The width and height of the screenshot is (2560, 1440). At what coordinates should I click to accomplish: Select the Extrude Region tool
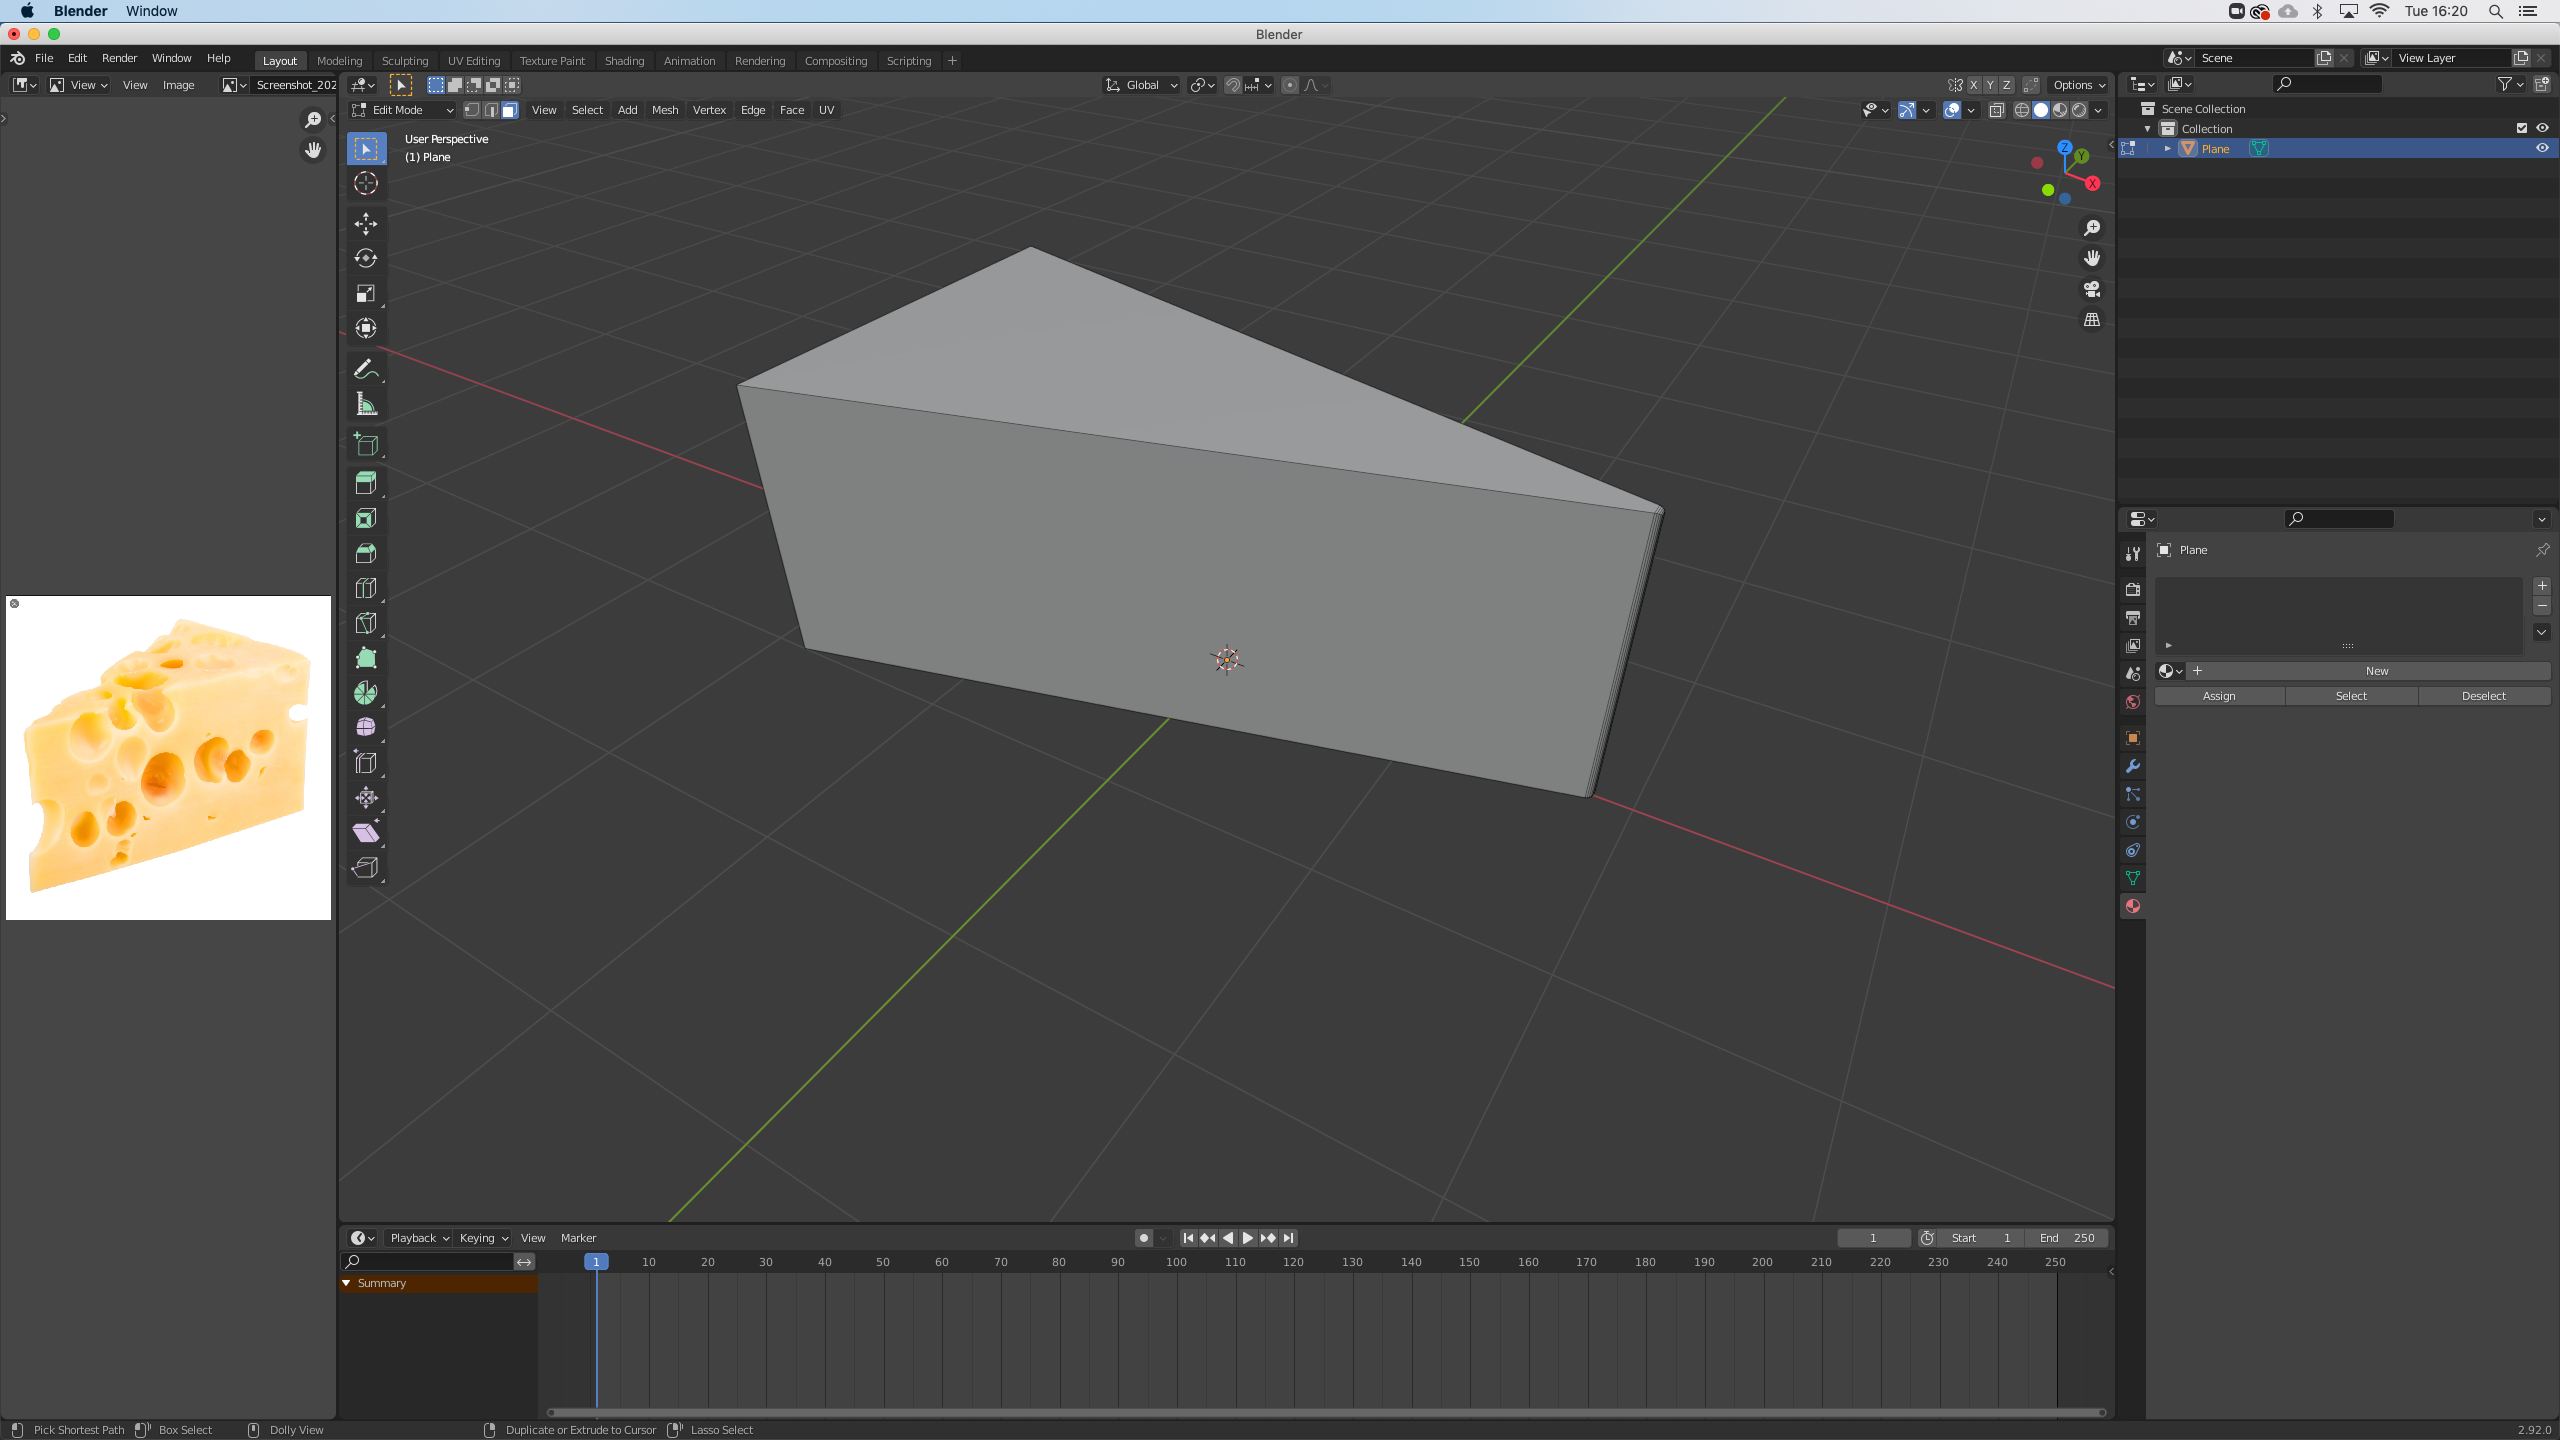click(366, 484)
